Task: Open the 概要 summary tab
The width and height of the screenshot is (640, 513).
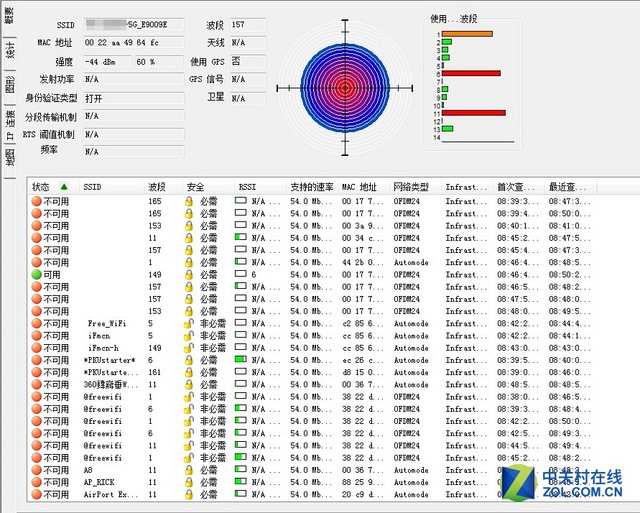Action: [x=9, y=16]
